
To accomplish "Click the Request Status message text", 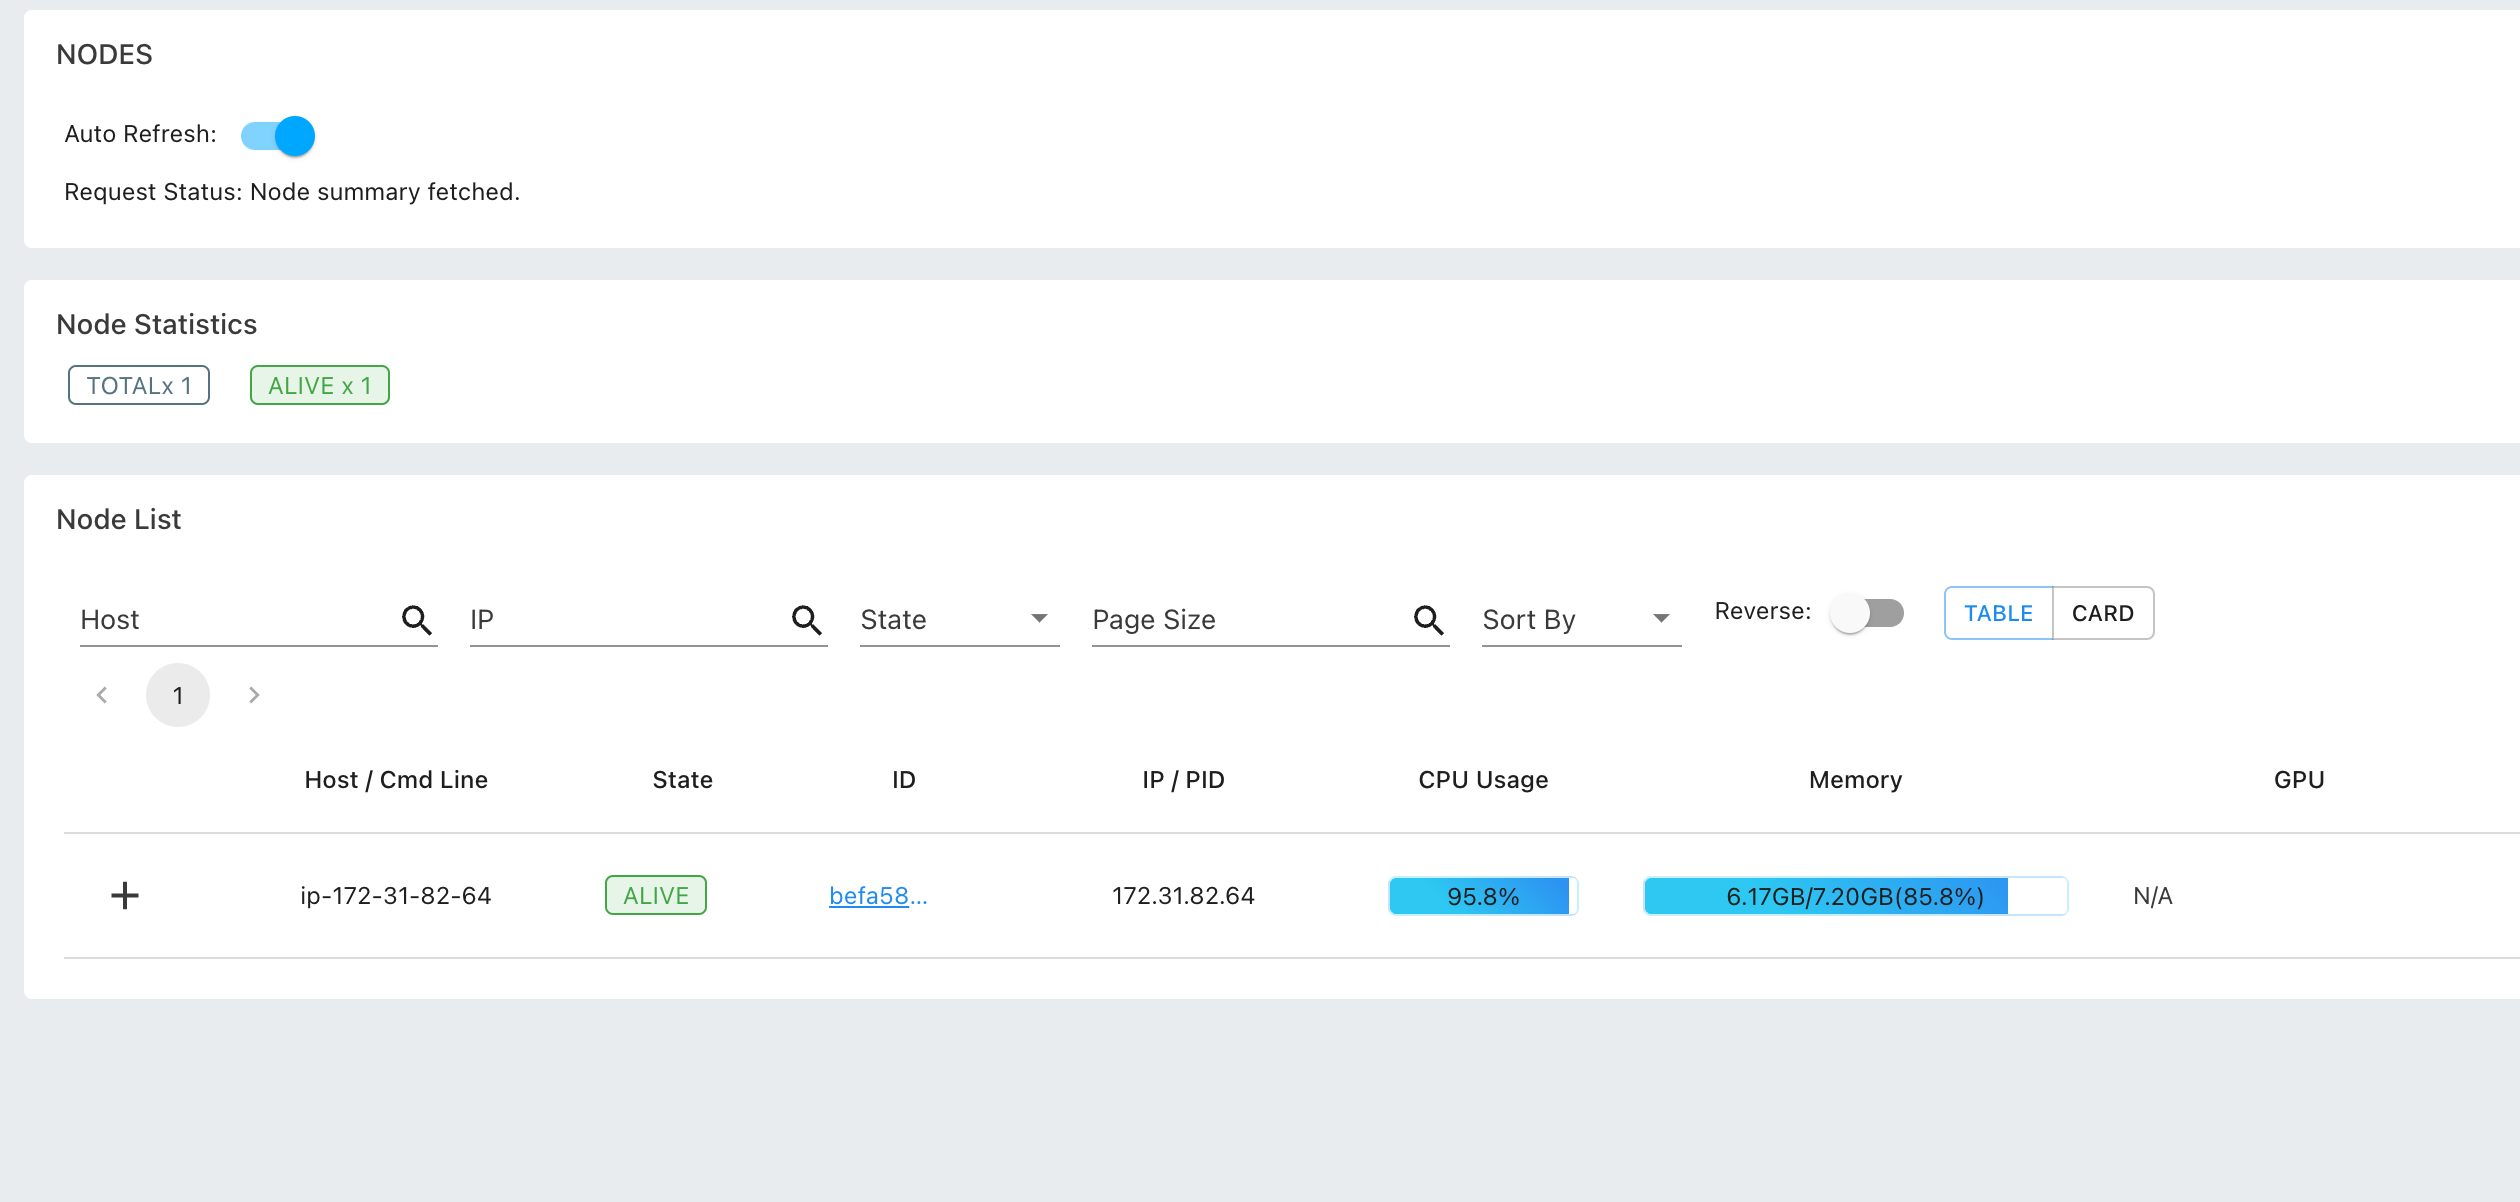I will pos(292,192).
